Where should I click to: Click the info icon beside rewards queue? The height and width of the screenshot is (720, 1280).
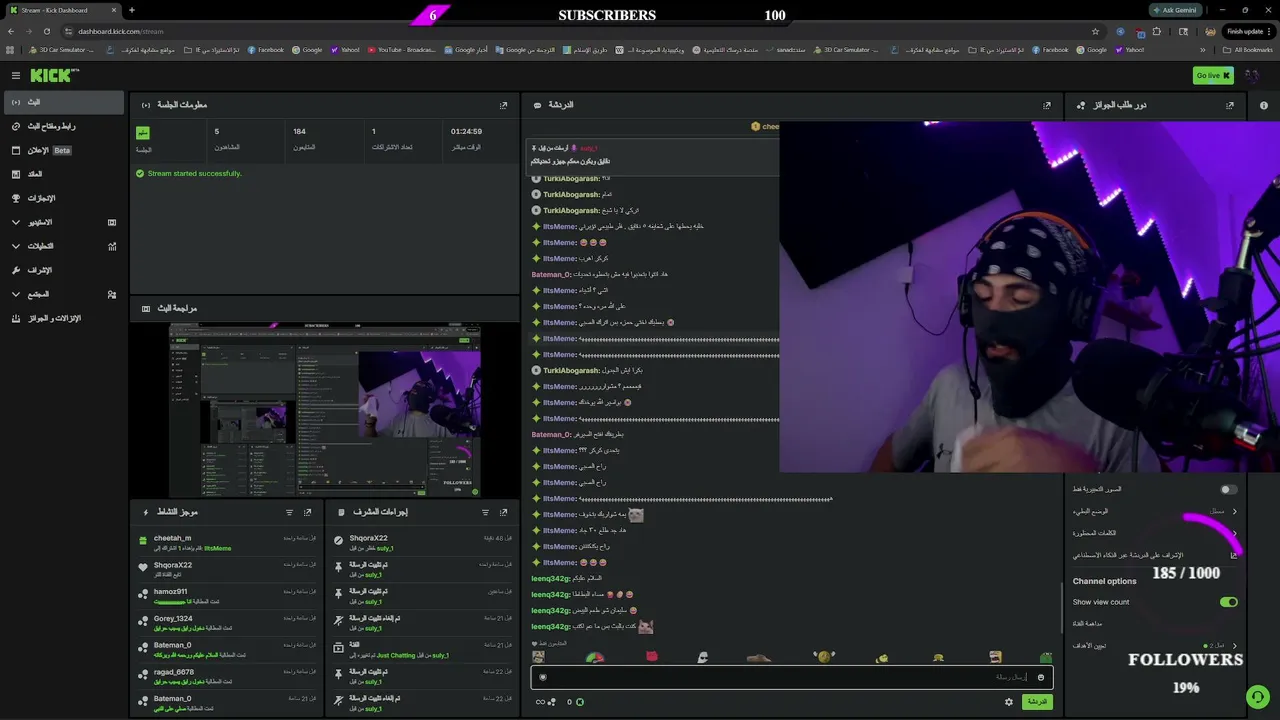[1264, 105]
